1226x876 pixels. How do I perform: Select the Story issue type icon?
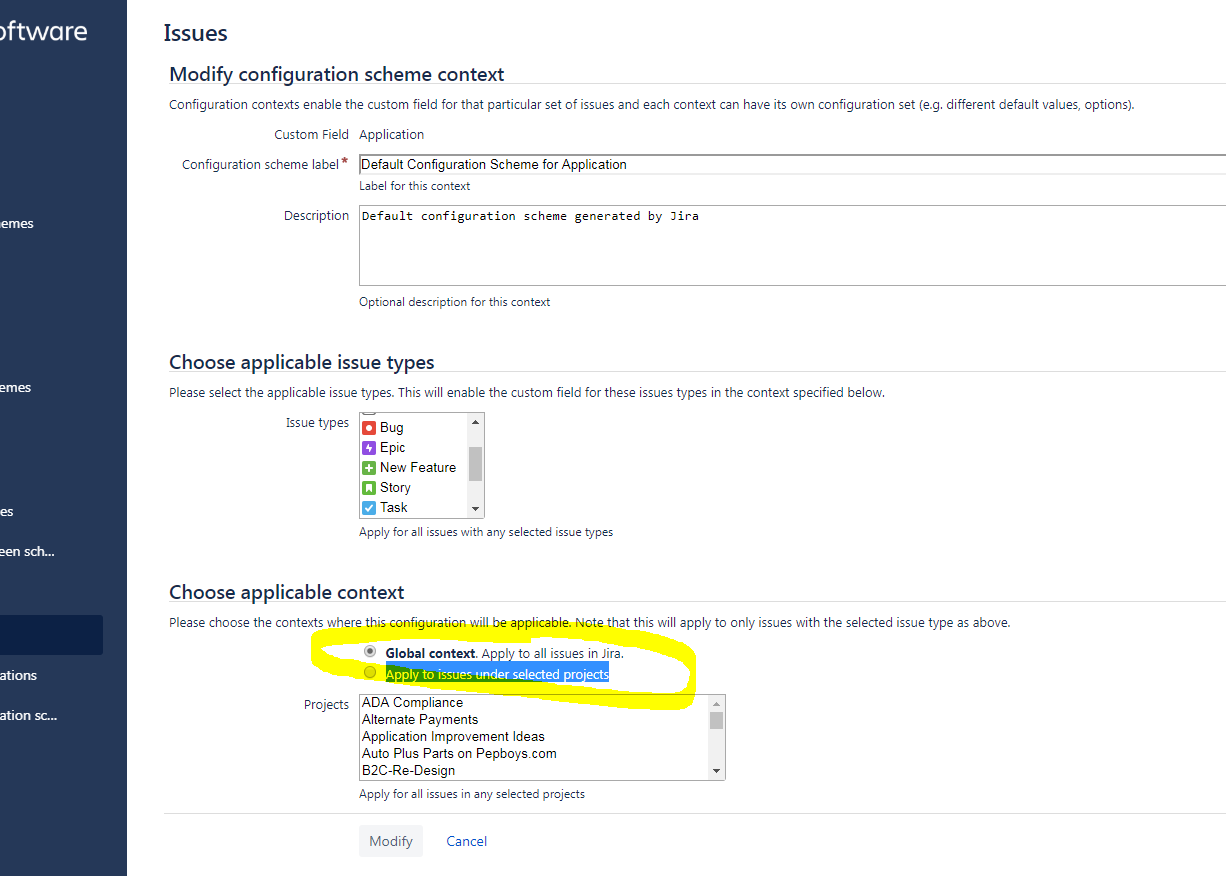coord(369,487)
